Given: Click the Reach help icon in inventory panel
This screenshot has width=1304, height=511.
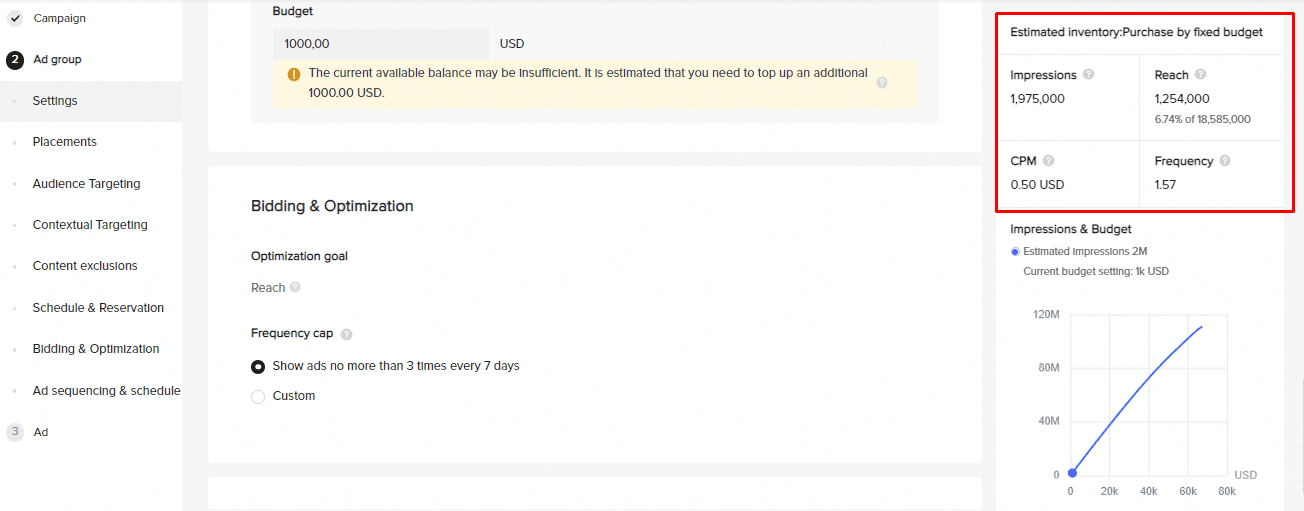Looking at the screenshot, I should (x=1200, y=75).
